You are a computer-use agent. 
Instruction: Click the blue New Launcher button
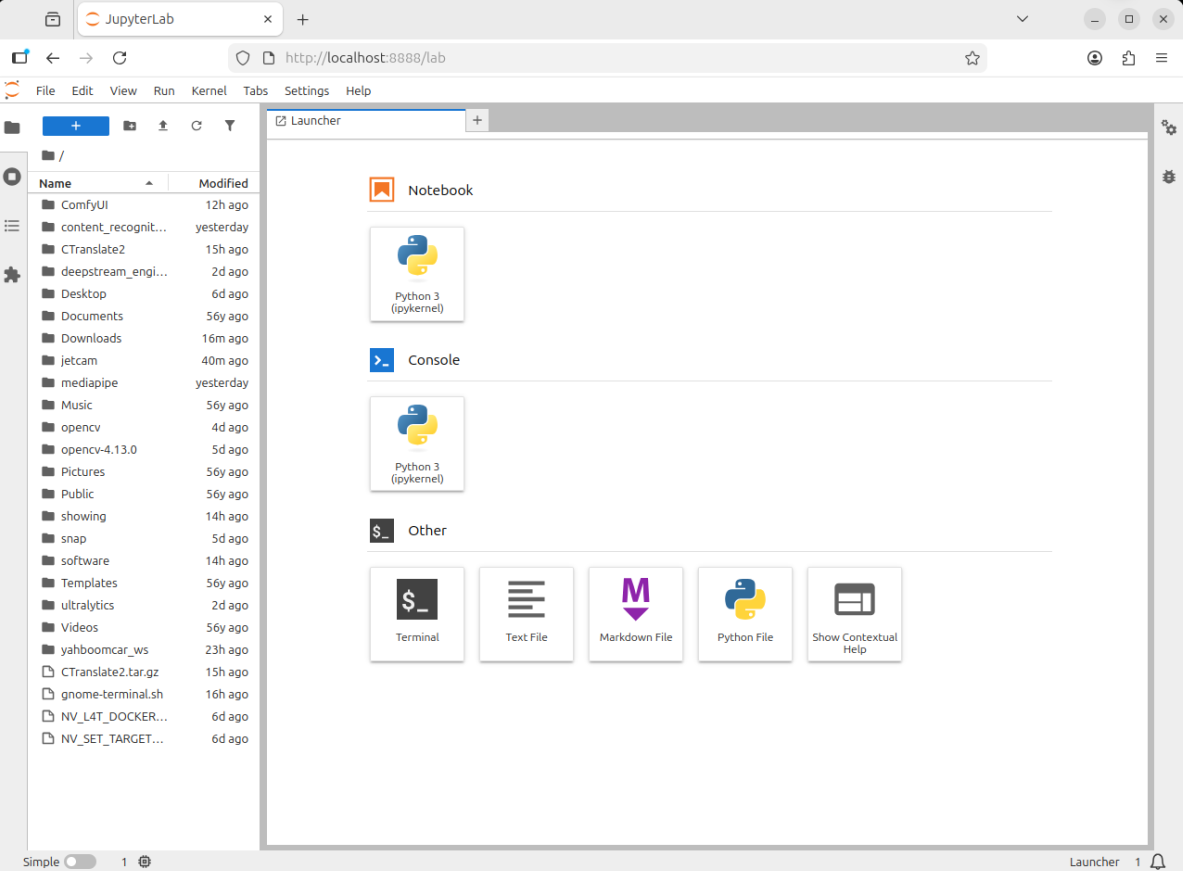point(75,126)
